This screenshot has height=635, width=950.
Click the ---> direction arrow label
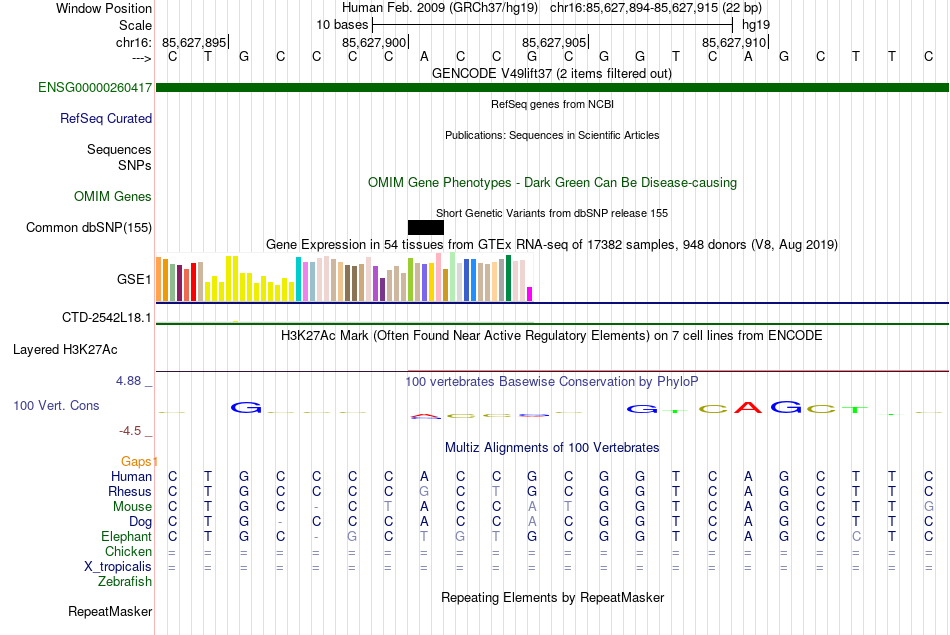pos(142,58)
